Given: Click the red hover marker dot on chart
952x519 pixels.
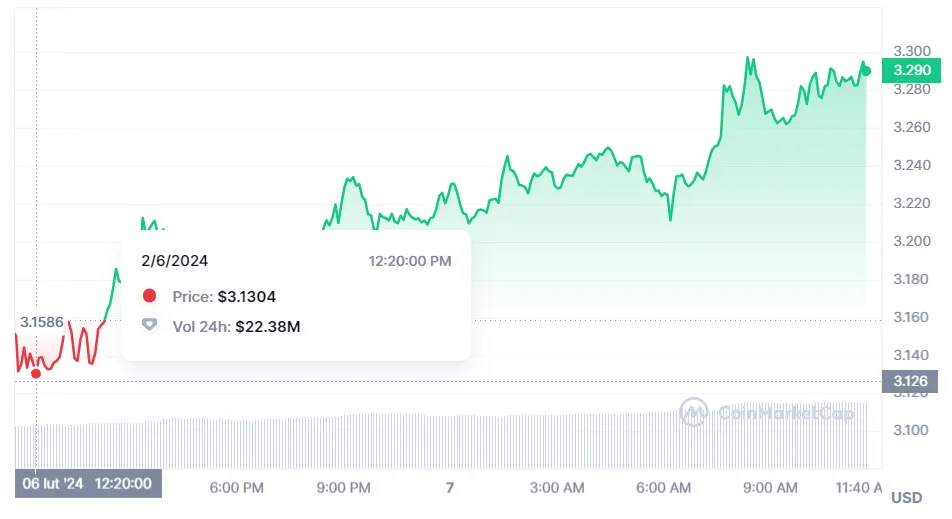Looking at the screenshot, I should (x=36, y=373).
